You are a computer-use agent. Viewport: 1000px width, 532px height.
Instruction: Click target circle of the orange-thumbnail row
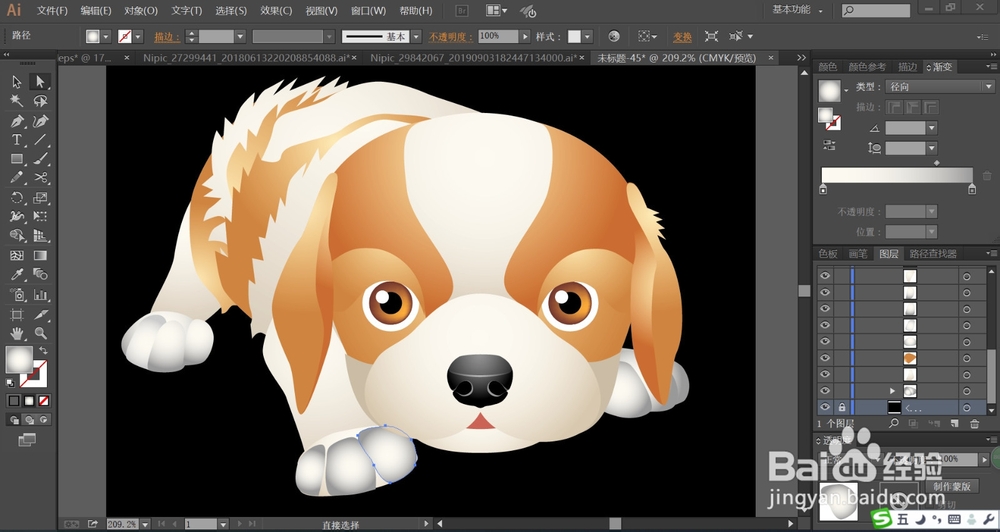(967, 358)
